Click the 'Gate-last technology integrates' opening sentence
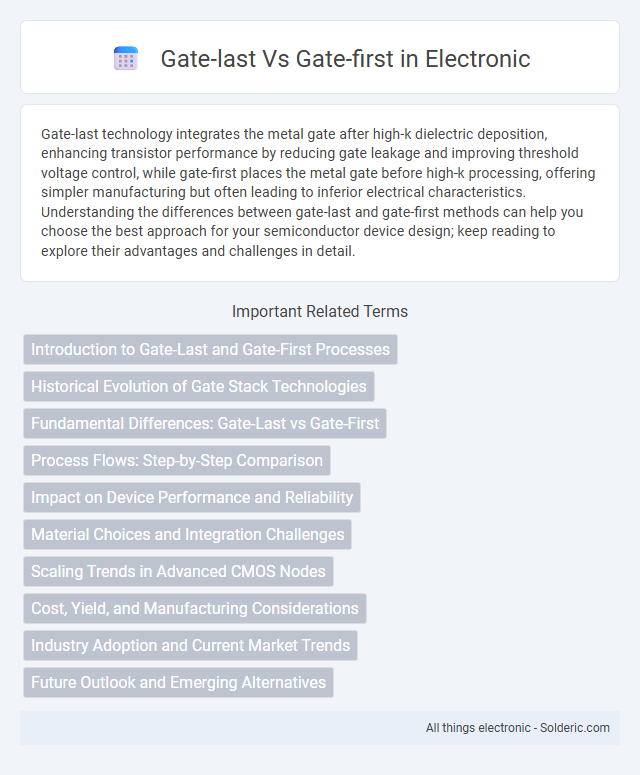640x775 pixels. tap(318, 163)
